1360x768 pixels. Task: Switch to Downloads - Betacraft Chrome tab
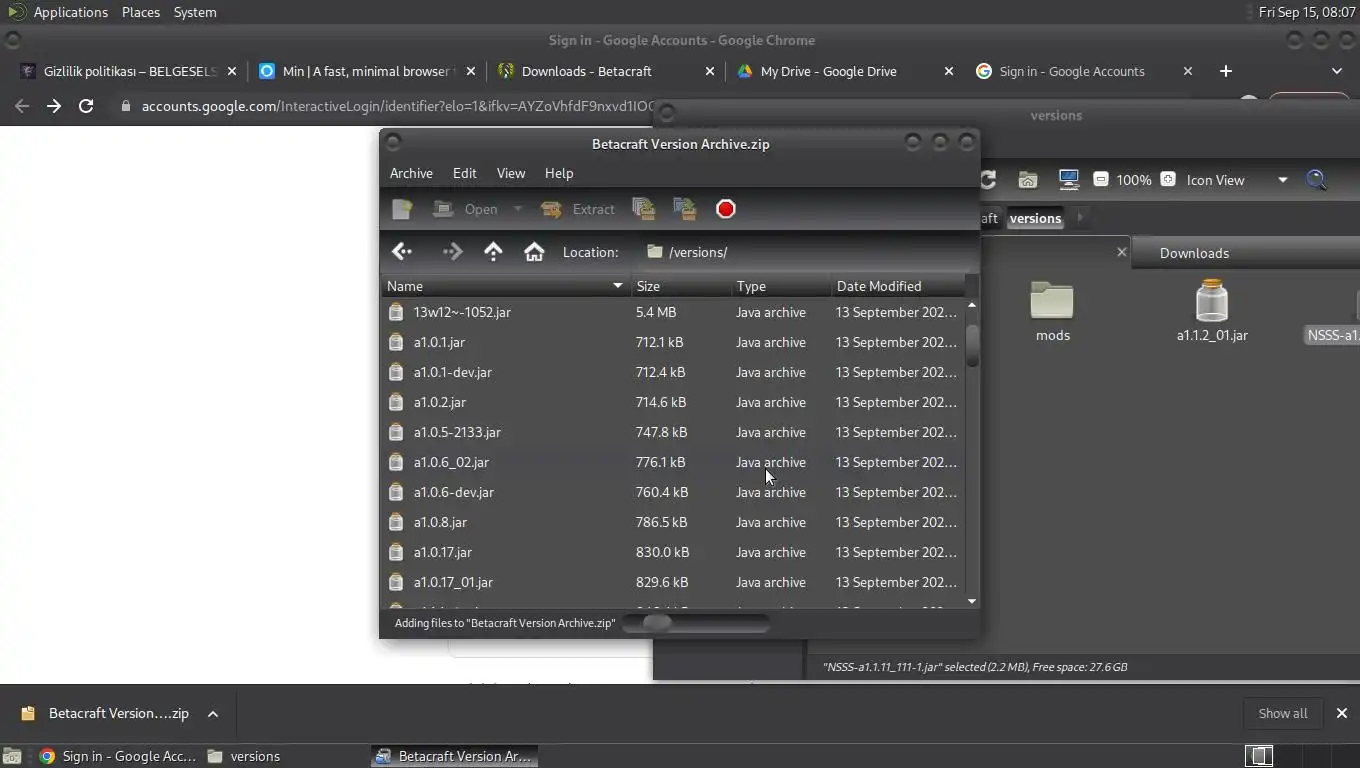pos(605,71)
